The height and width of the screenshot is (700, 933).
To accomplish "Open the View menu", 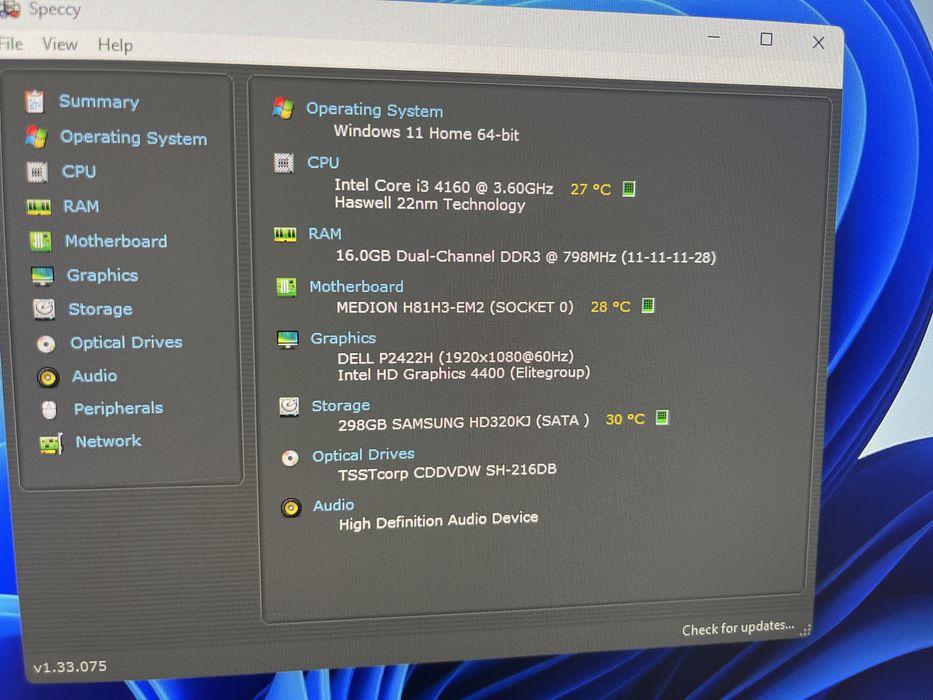I will pyautogui.click(x=60, y=44).
